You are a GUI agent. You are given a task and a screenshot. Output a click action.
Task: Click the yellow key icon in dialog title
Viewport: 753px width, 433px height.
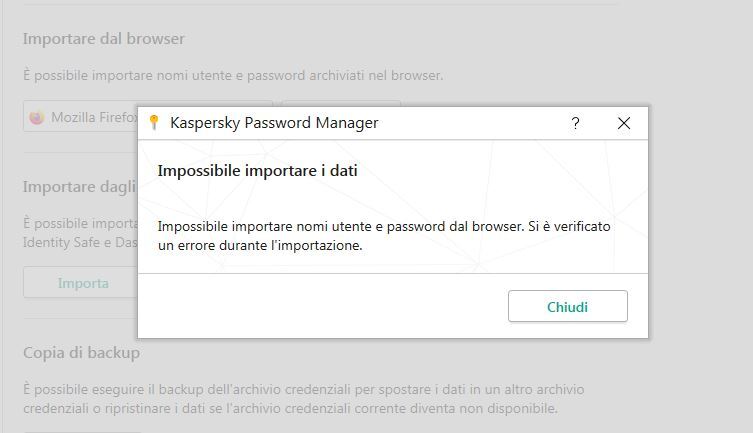(153, 123)
